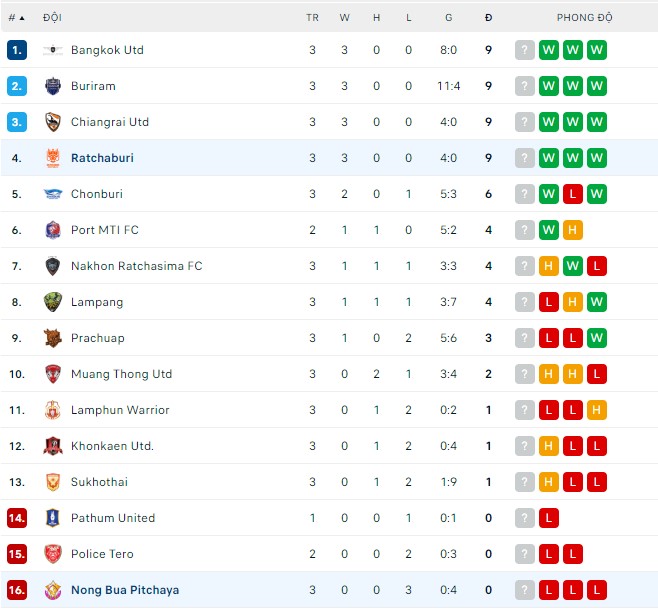Click the Chonburi shark logo
Screen dimensions: 658x610
point(53,194)
